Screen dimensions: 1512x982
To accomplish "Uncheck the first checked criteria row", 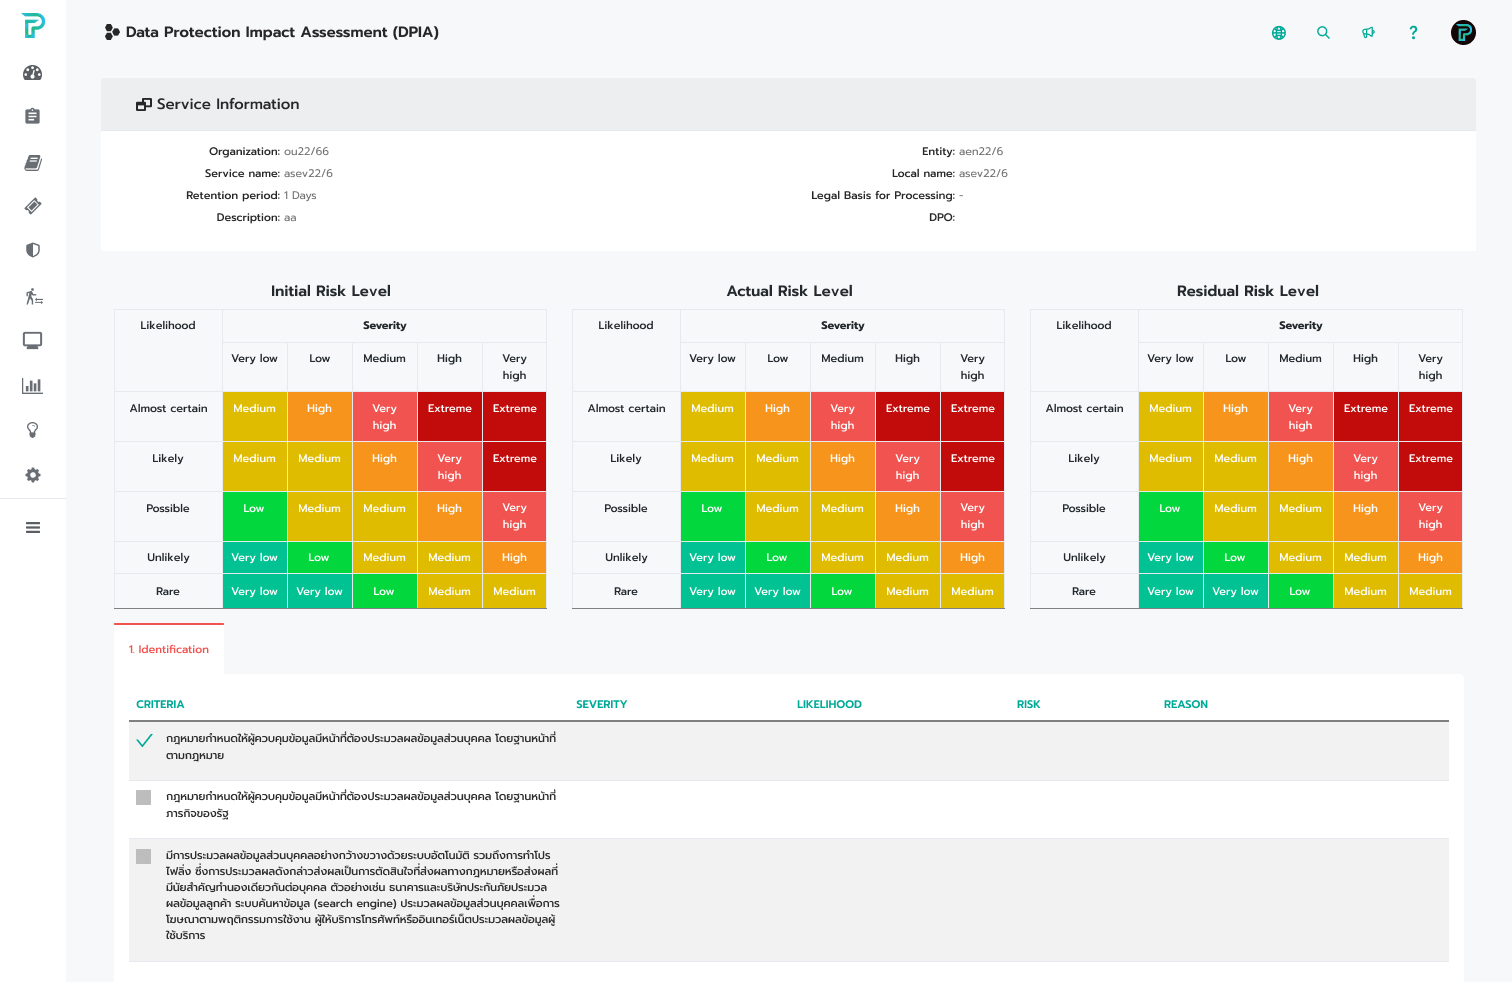I will (x=144, y=741).
